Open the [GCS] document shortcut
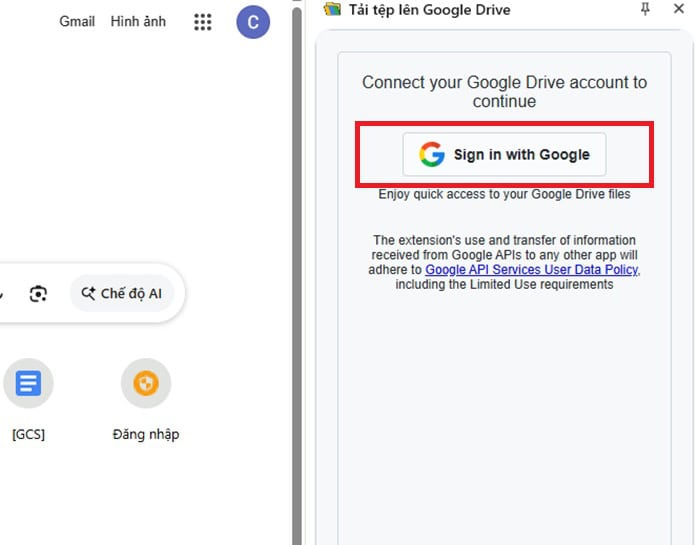This screenshot has height=545, width=700. point(28,383)
